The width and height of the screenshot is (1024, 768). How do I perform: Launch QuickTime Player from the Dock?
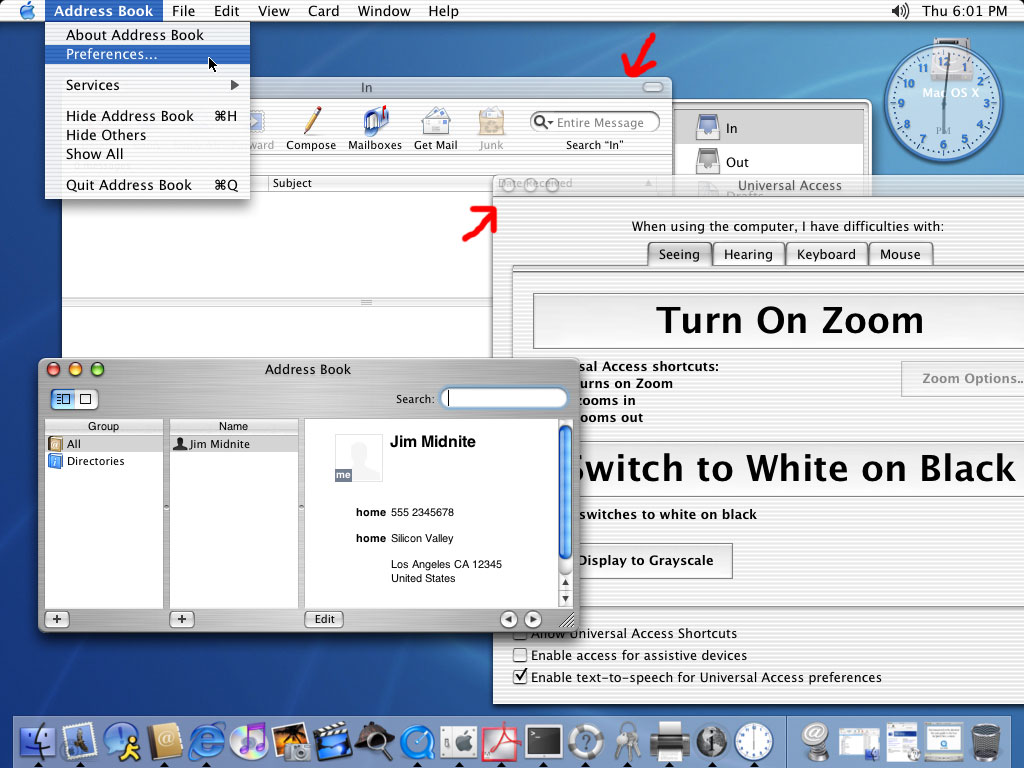point(417,742)
